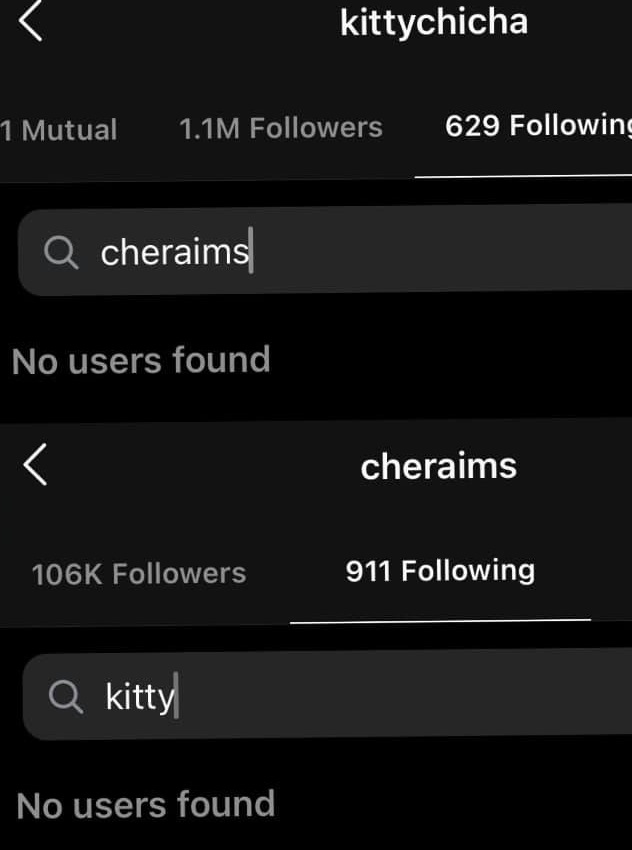Click blank space inside kitty search bar
Screen dimensions: 632x850
420,696
